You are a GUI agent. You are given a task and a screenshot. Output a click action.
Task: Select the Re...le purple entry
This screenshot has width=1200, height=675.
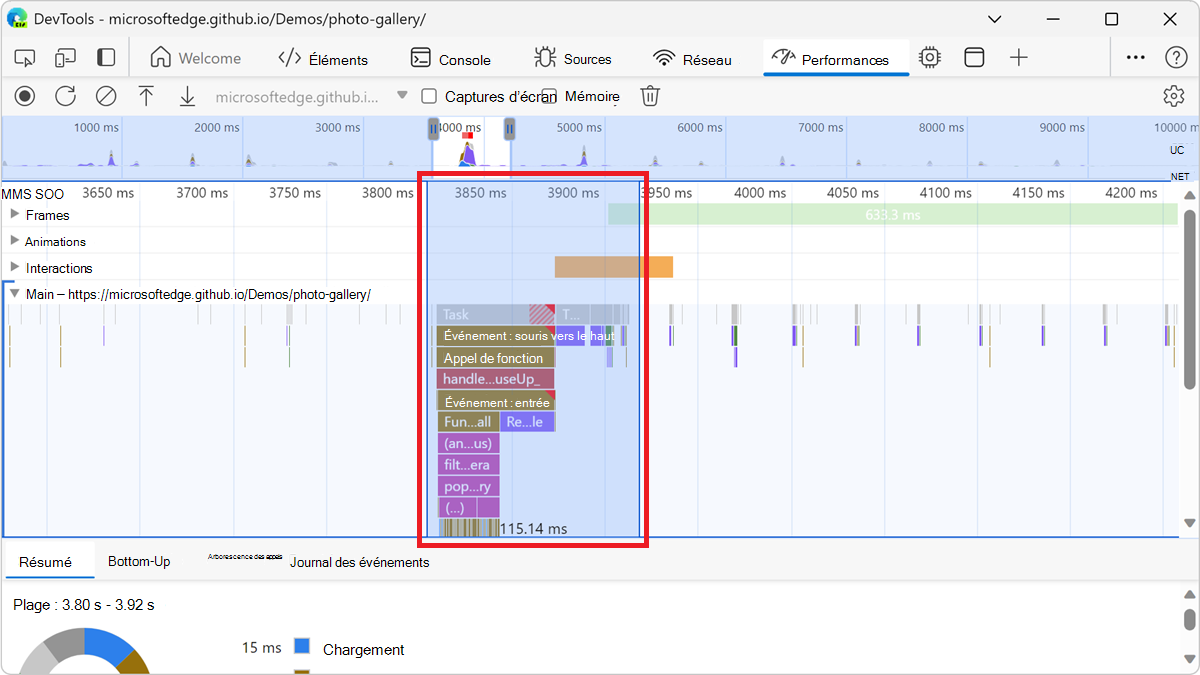coord(527,422)
